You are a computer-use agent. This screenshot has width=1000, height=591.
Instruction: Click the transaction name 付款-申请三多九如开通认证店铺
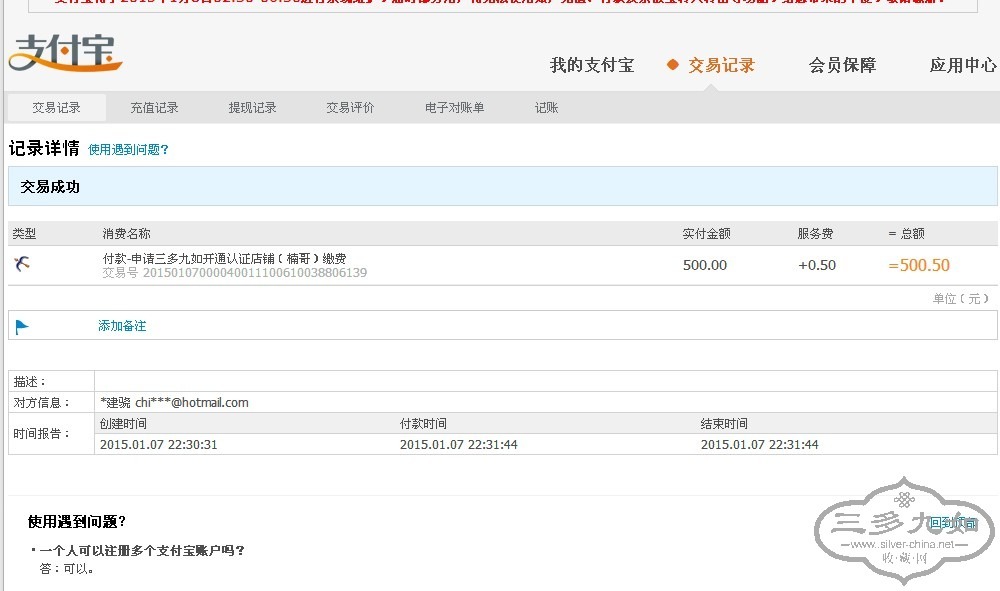tap(224, 258)
